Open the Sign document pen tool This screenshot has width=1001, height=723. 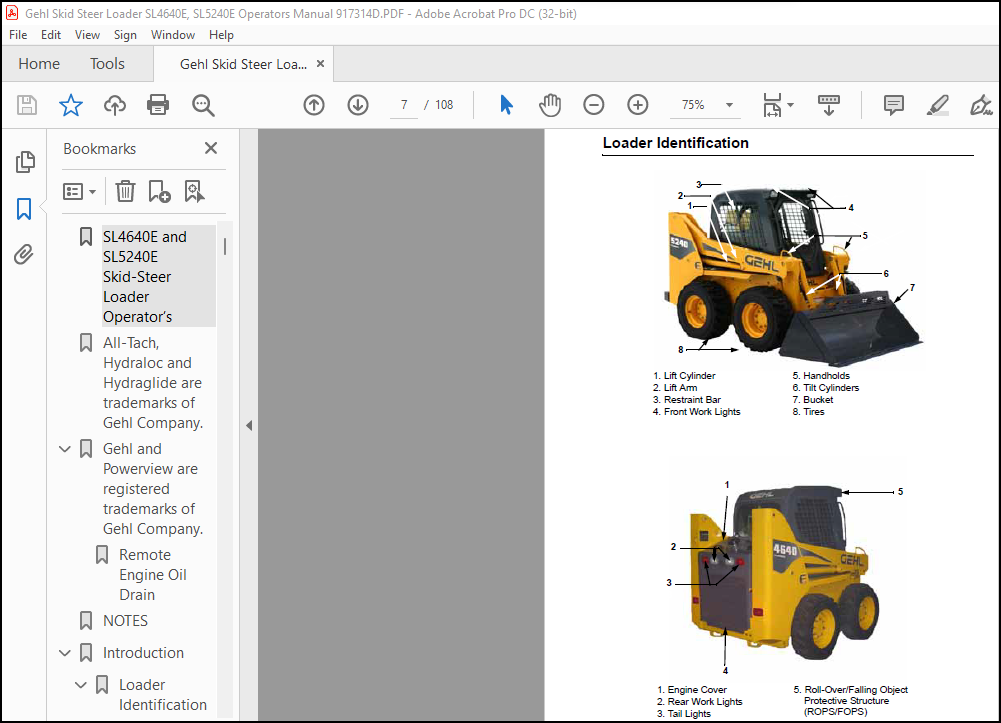point(981,105)
